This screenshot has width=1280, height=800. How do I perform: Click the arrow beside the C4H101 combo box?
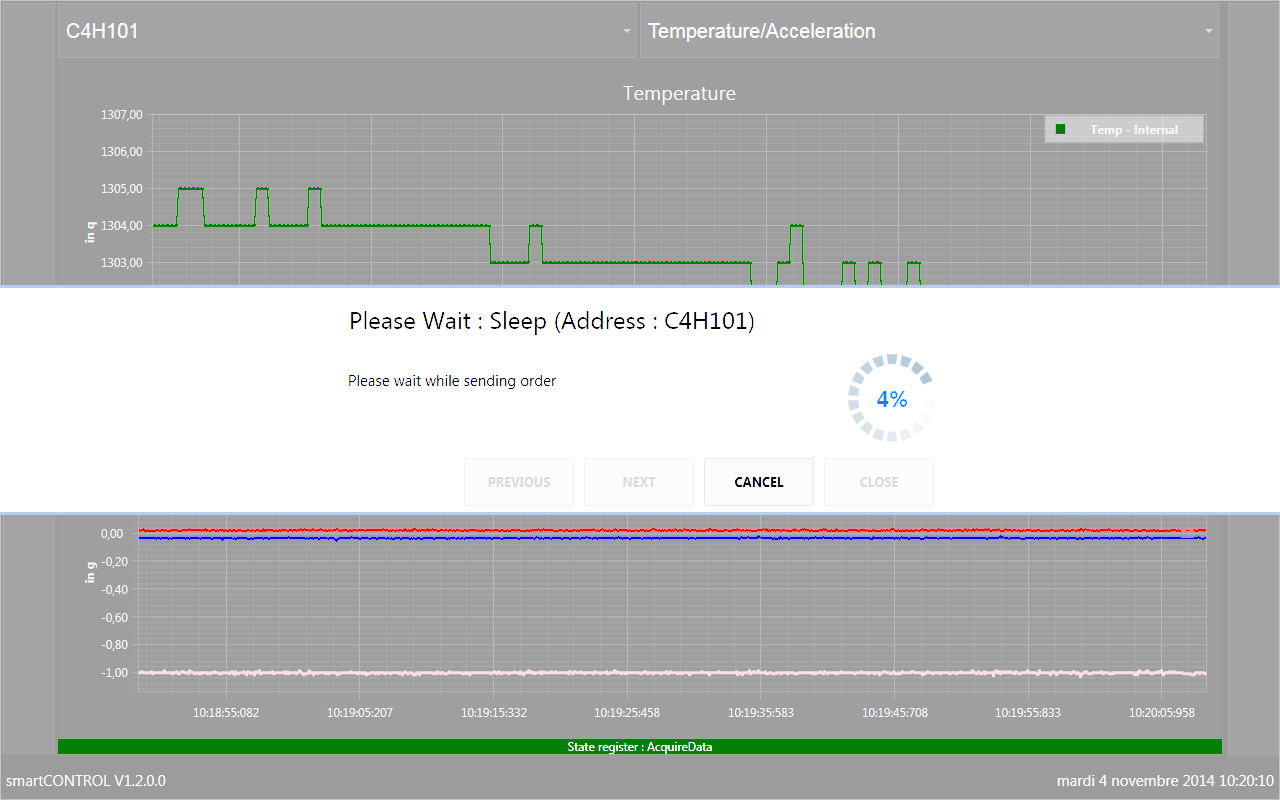coord(627,31)
